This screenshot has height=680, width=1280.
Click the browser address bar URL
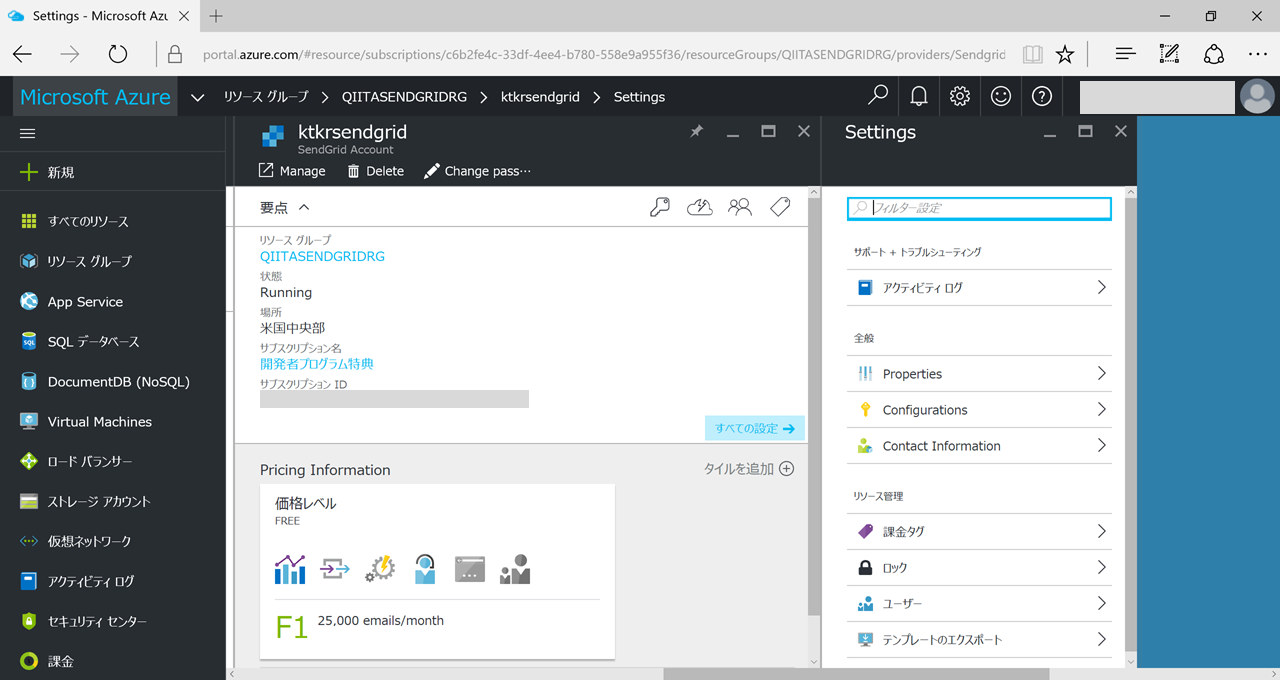604,55
